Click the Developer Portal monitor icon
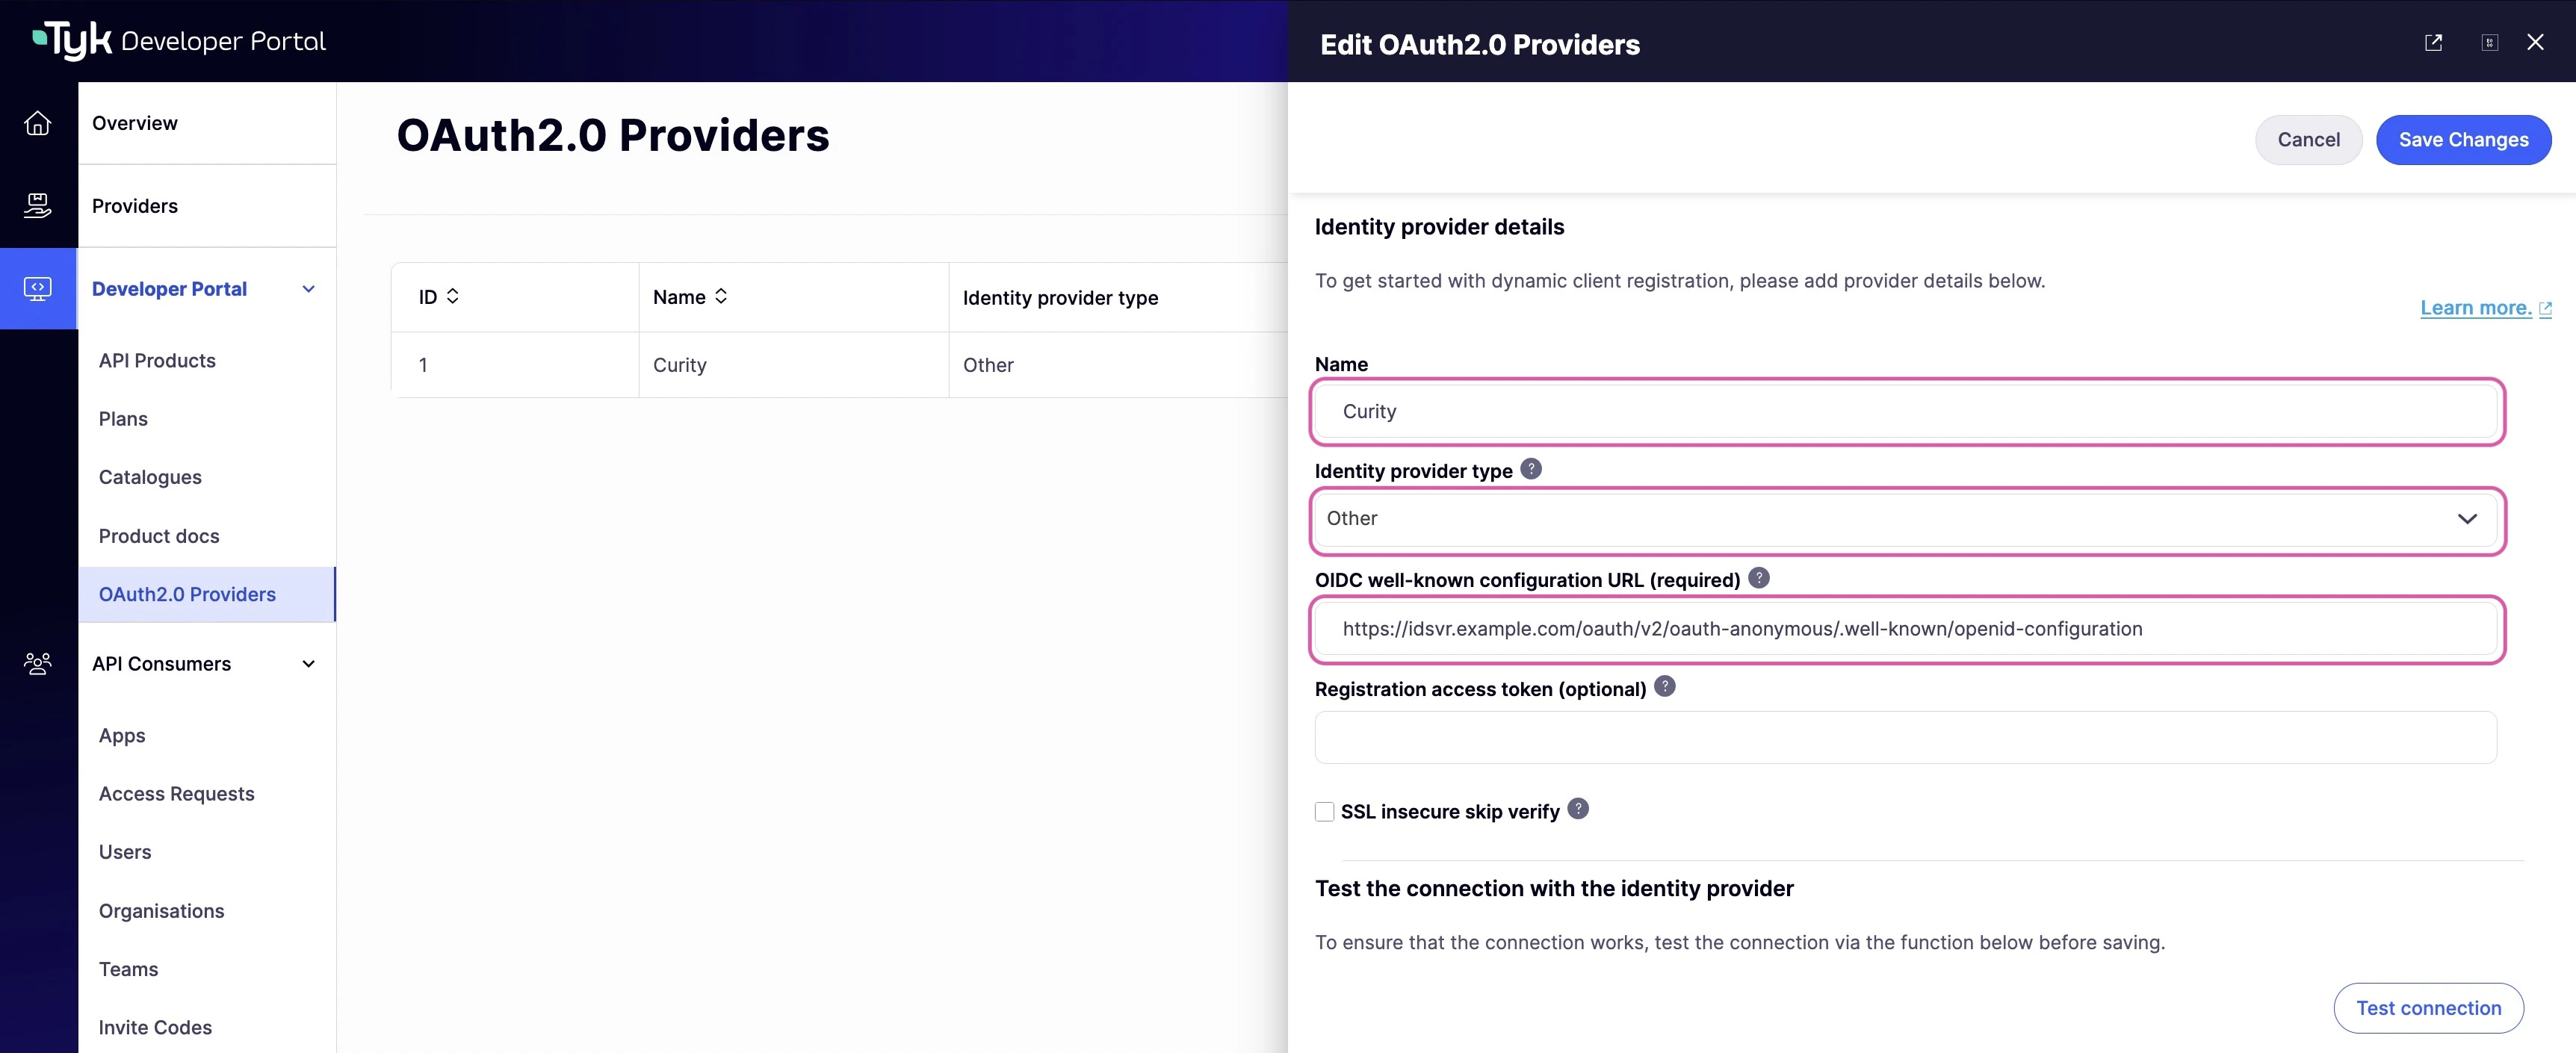 pos(38,288)
